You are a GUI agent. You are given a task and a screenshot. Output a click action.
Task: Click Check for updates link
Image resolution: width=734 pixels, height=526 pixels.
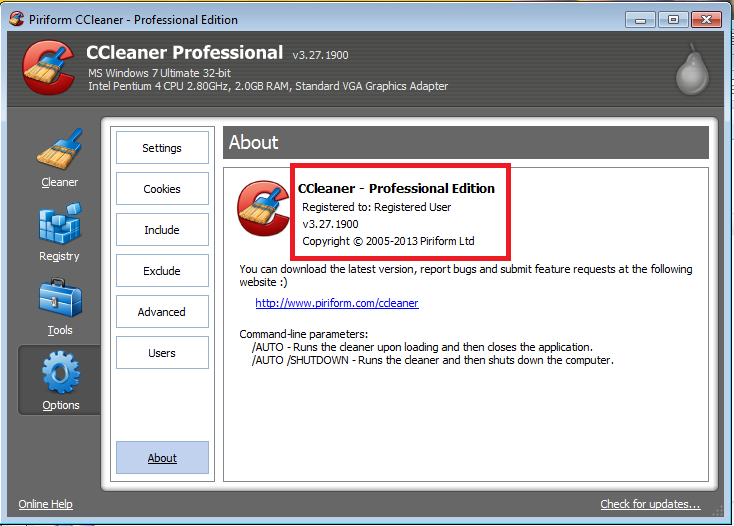coord(650,504)
